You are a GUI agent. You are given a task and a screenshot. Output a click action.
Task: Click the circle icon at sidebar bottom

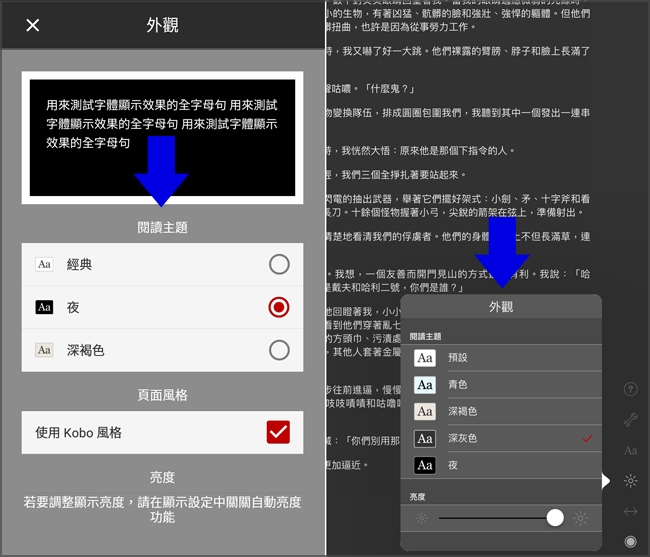(631, 541)
